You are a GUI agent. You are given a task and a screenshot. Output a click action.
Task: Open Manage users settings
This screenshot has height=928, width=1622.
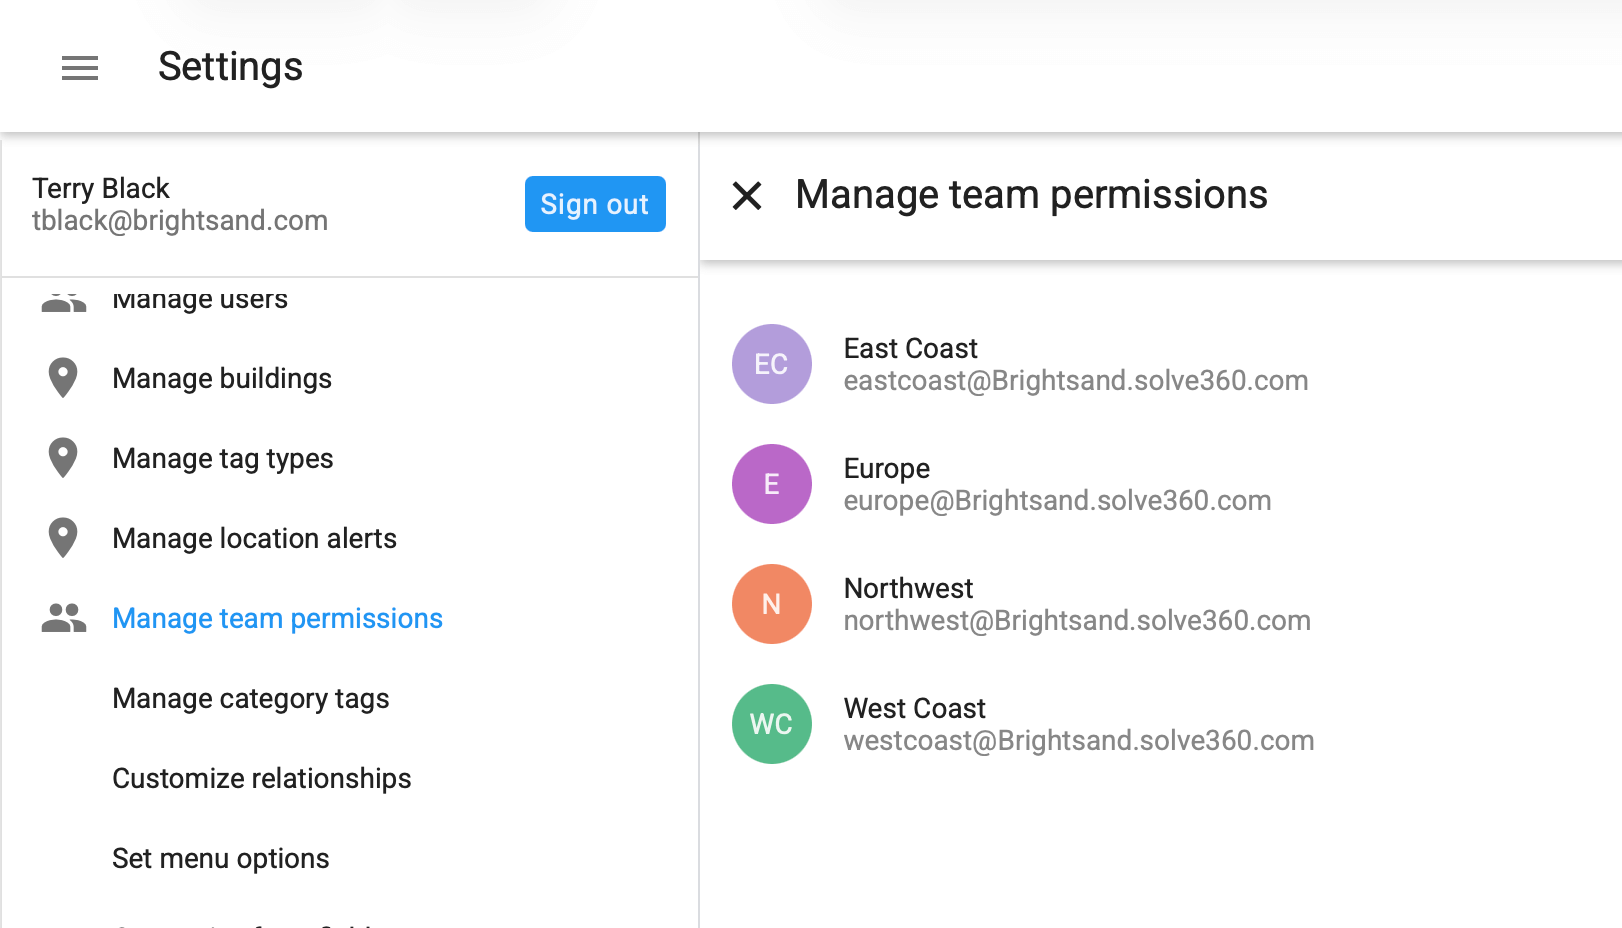tap(200, 299)
